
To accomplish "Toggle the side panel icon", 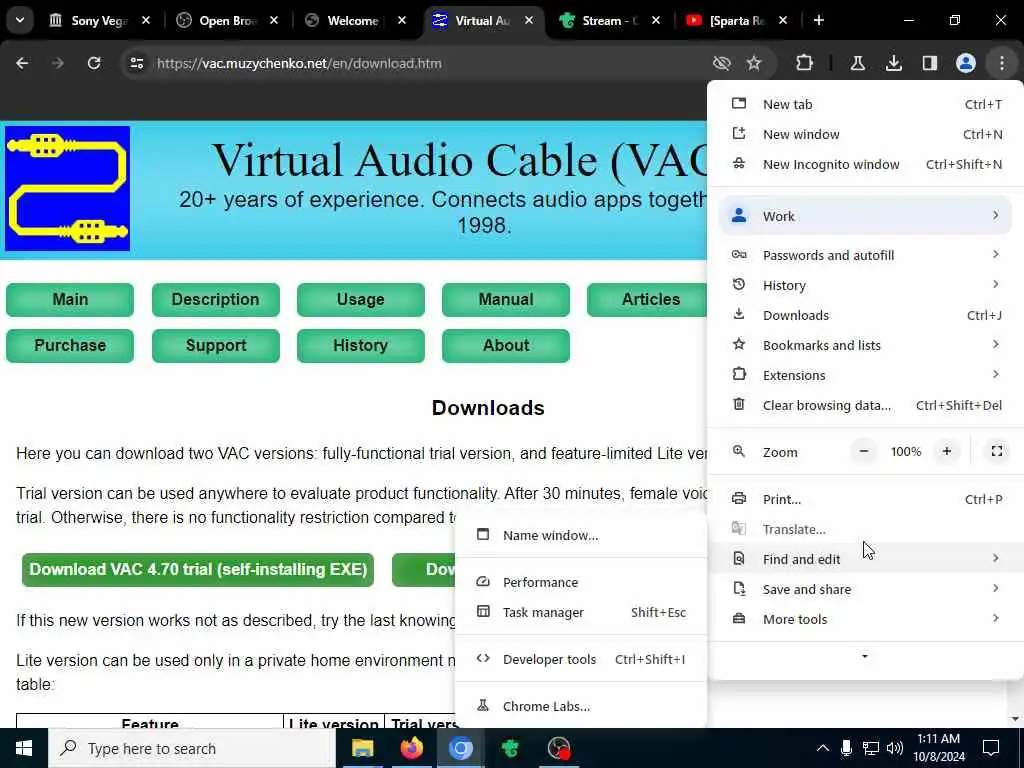I will [929, 63].
